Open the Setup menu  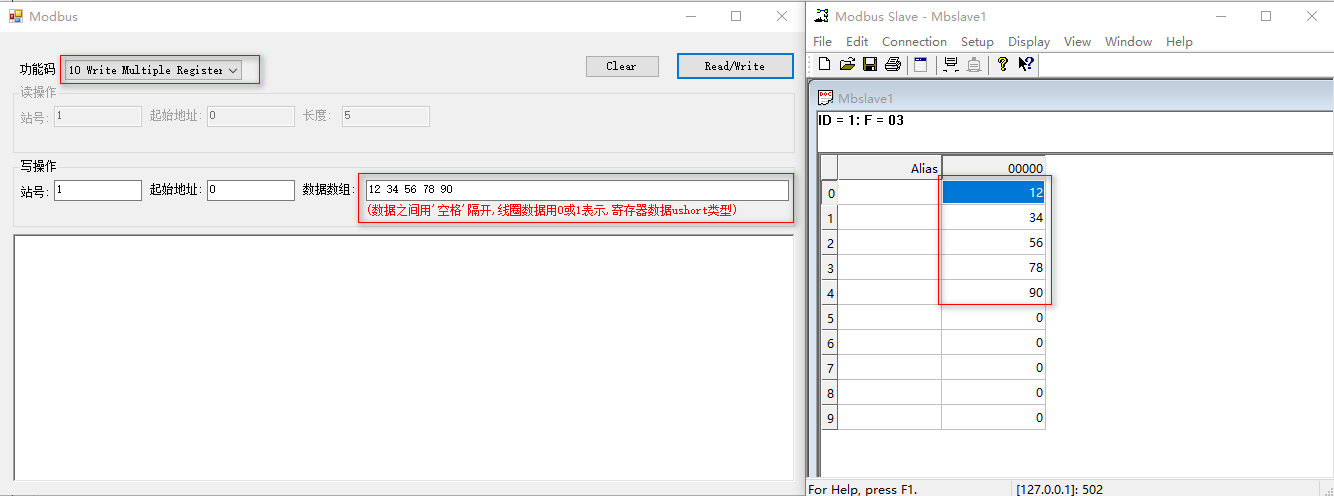click(977, 42)
